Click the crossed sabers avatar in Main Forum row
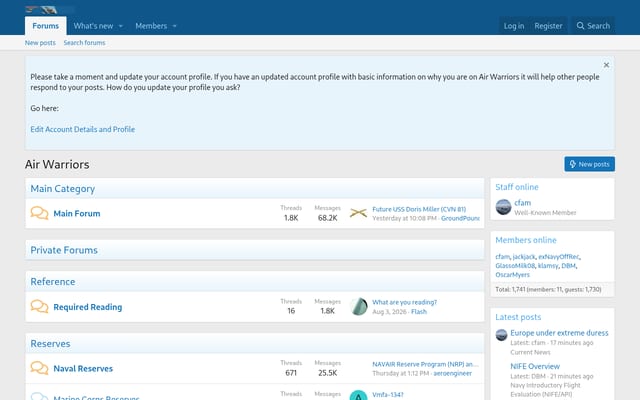 click(358, 213)
